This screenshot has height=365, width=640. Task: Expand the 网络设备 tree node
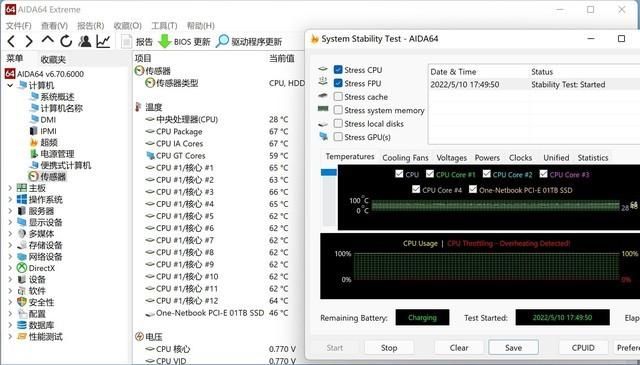10,257
